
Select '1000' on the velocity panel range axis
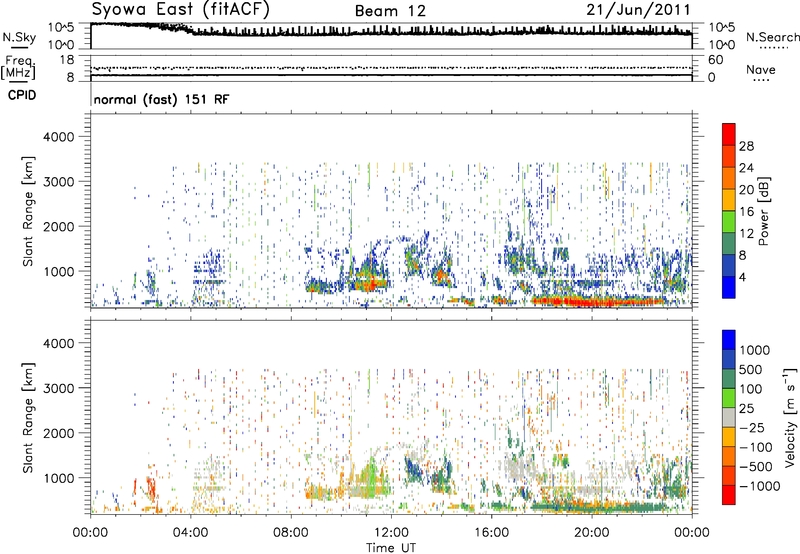coord(58,478)
